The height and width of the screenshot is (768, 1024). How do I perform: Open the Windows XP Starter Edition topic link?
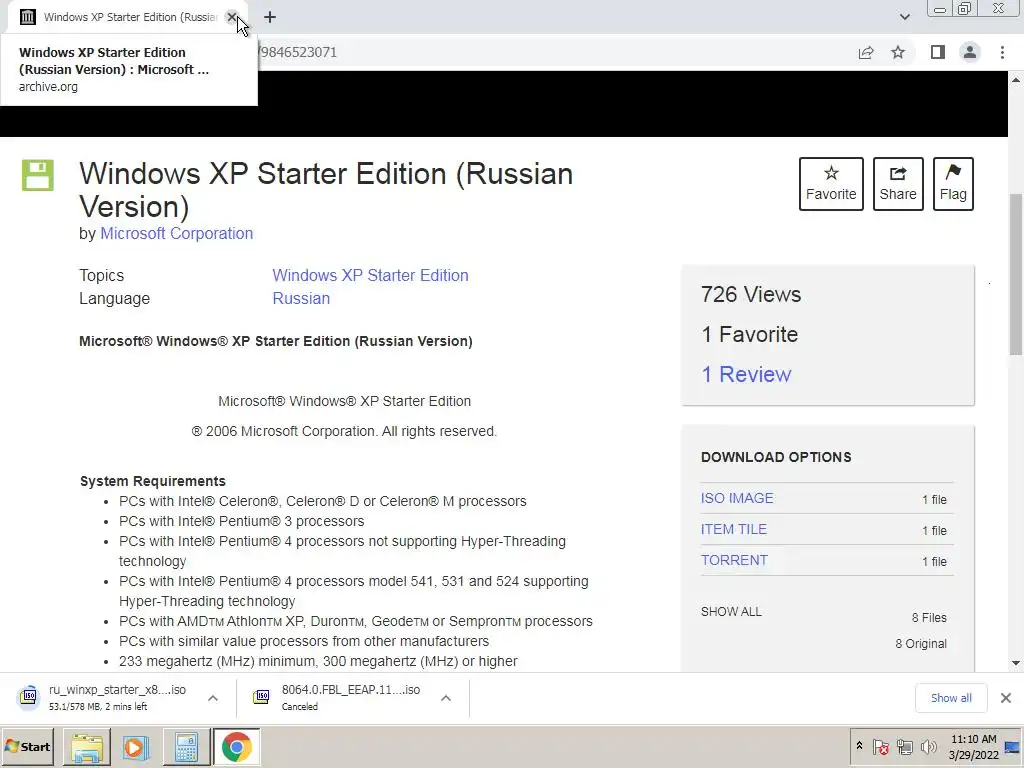[370, 275]
